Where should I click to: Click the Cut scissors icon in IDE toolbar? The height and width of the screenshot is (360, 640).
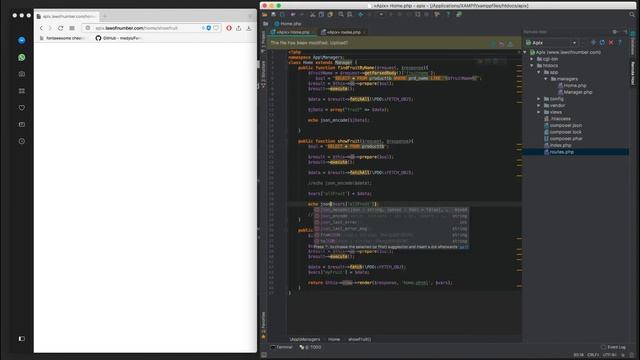click(x=312, y=14)
